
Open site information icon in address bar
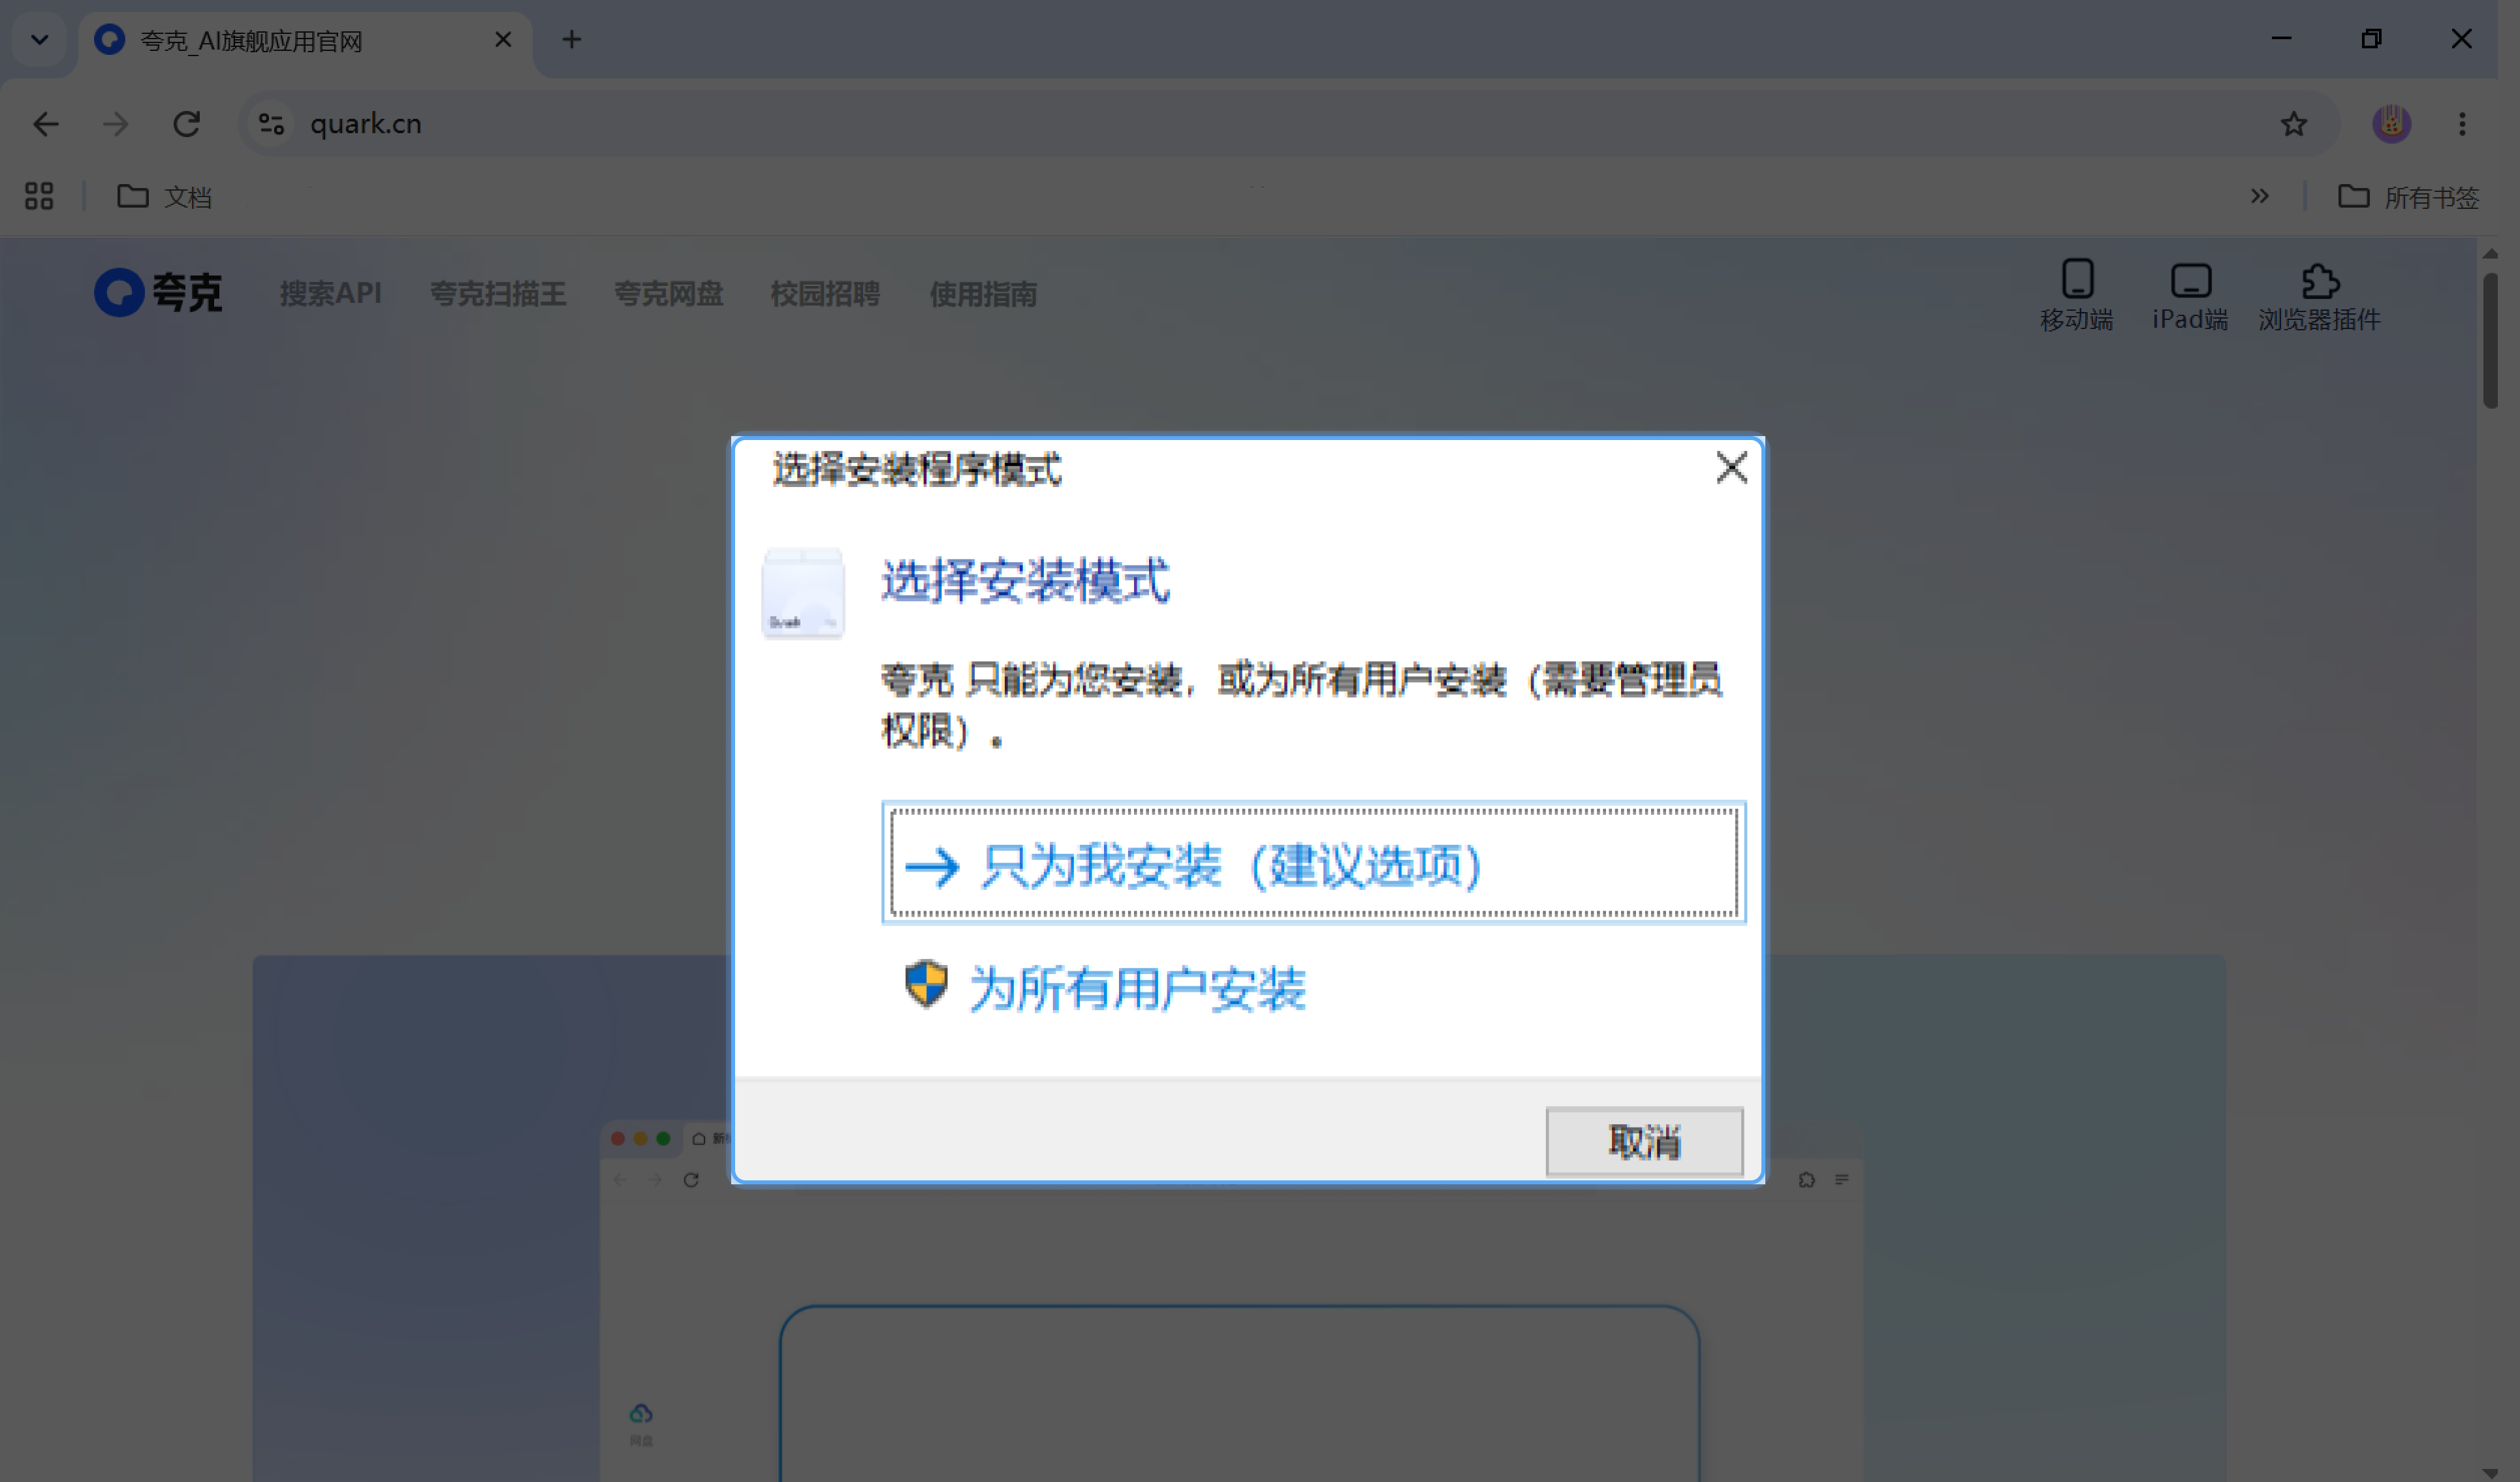[271, 124]
